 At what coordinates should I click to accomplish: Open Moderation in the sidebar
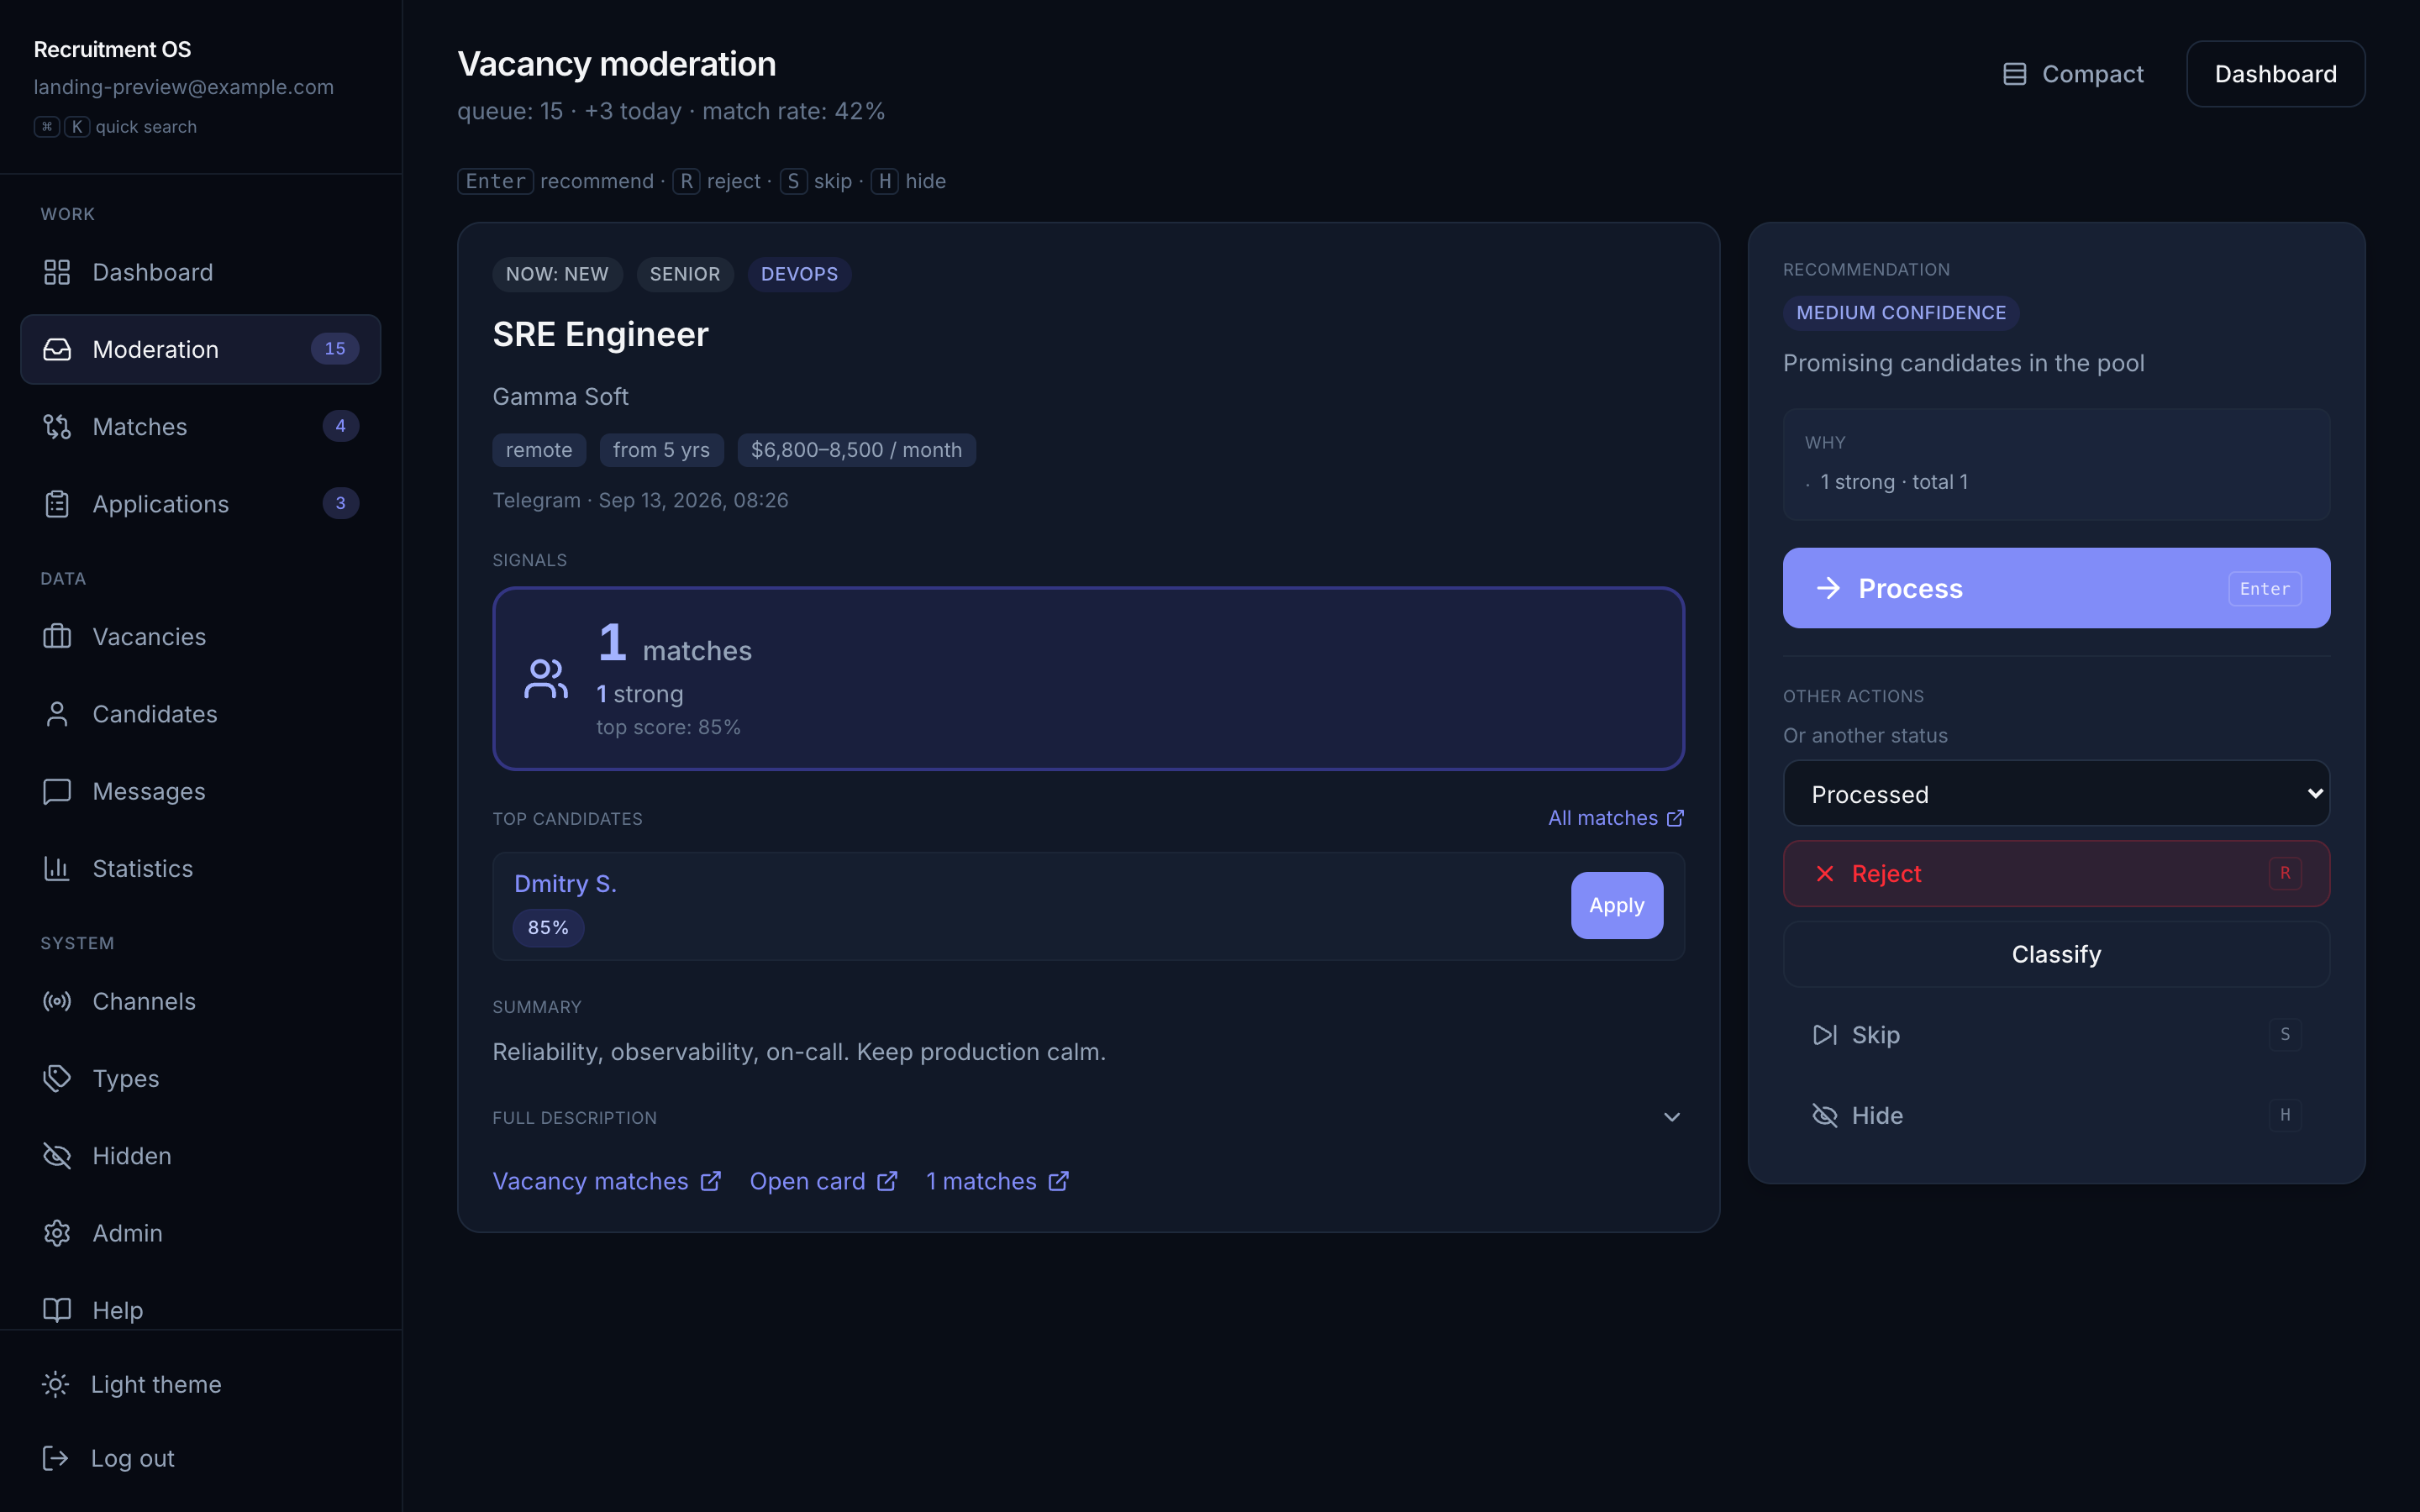[x=200, y=349]
